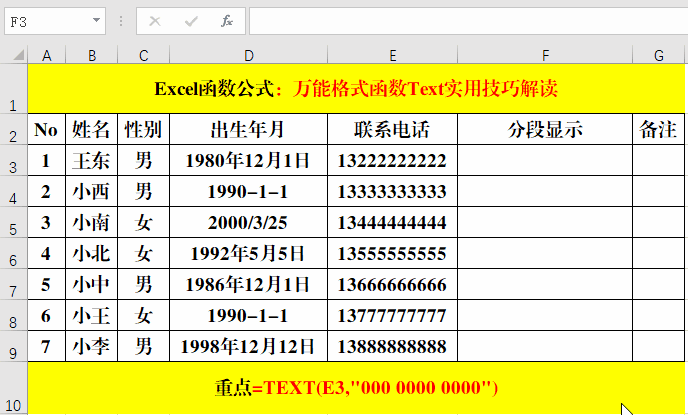Click the title cell 'Excel函数公式'
The width and height of the screenshot is (688, 415).
356,89
